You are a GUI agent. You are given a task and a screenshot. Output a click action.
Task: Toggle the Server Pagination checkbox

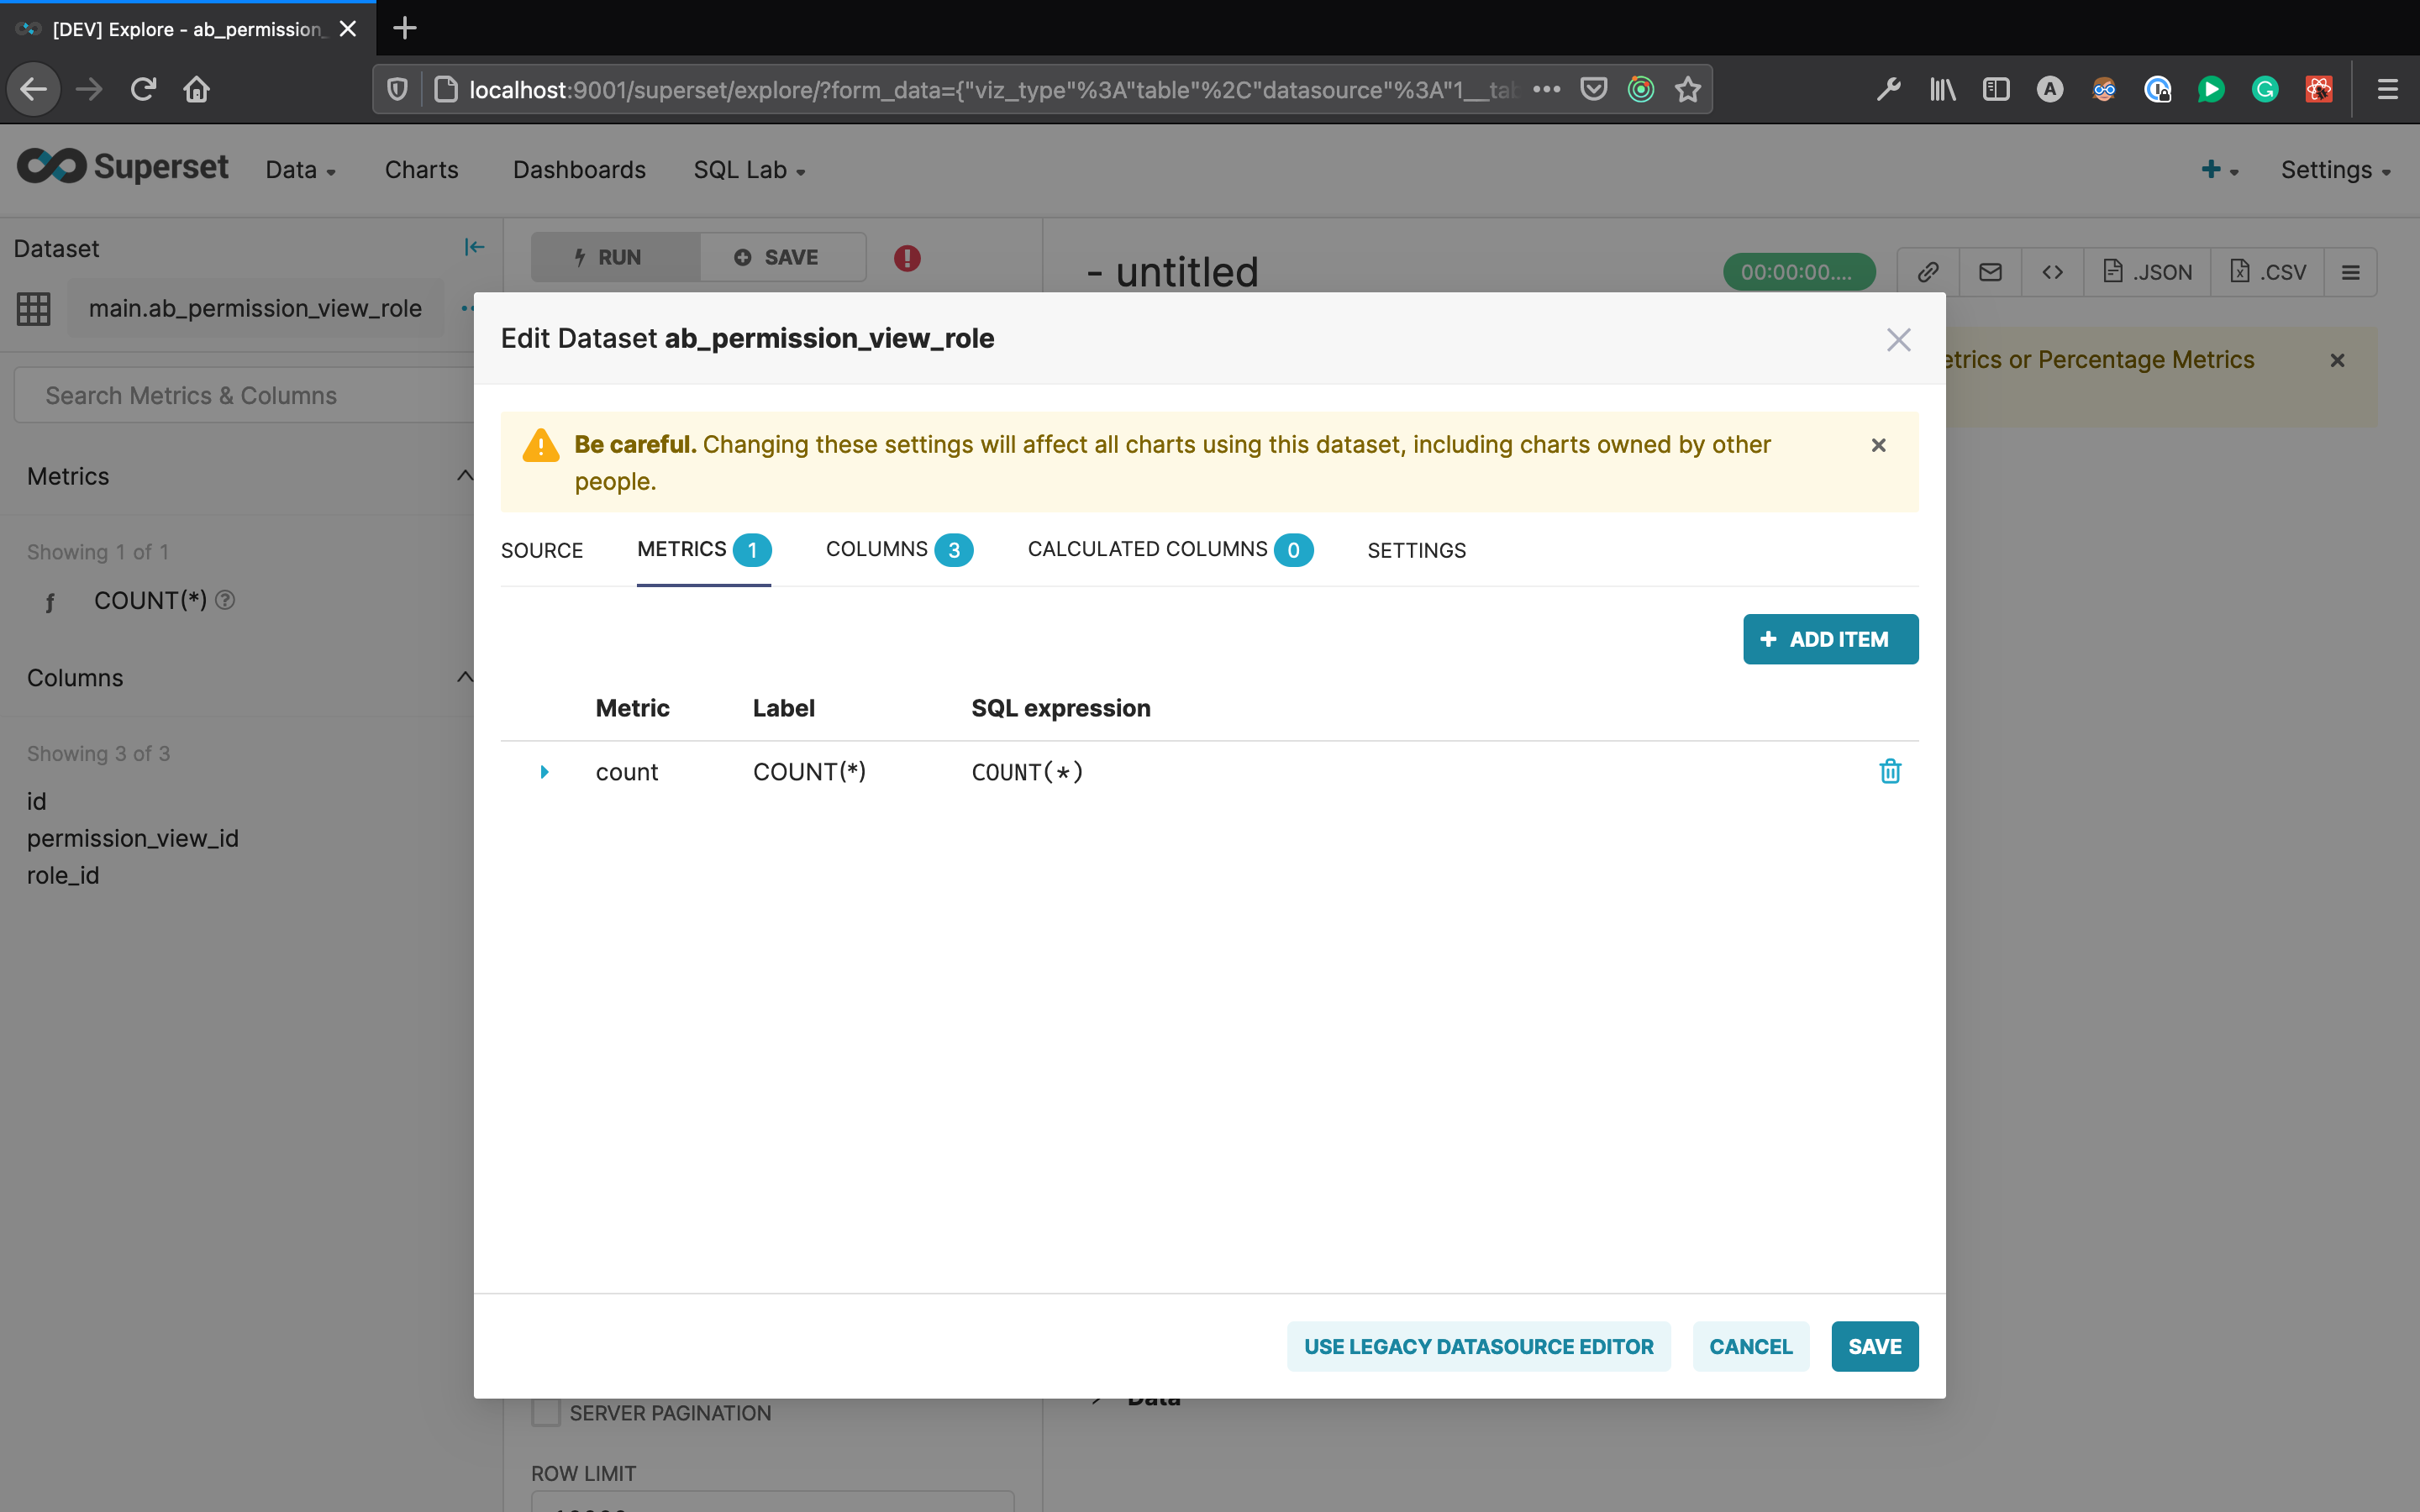pos(546,1412)
